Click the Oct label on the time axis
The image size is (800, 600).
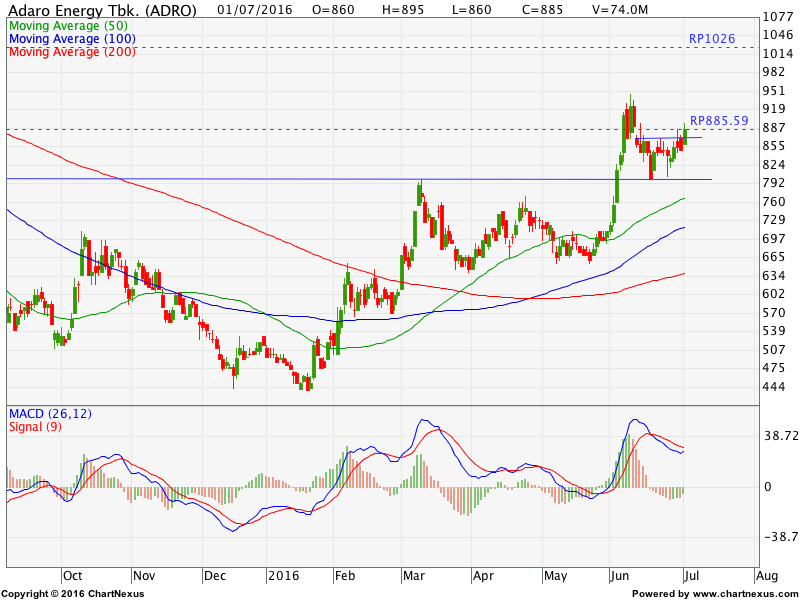[x=72, y=576]
